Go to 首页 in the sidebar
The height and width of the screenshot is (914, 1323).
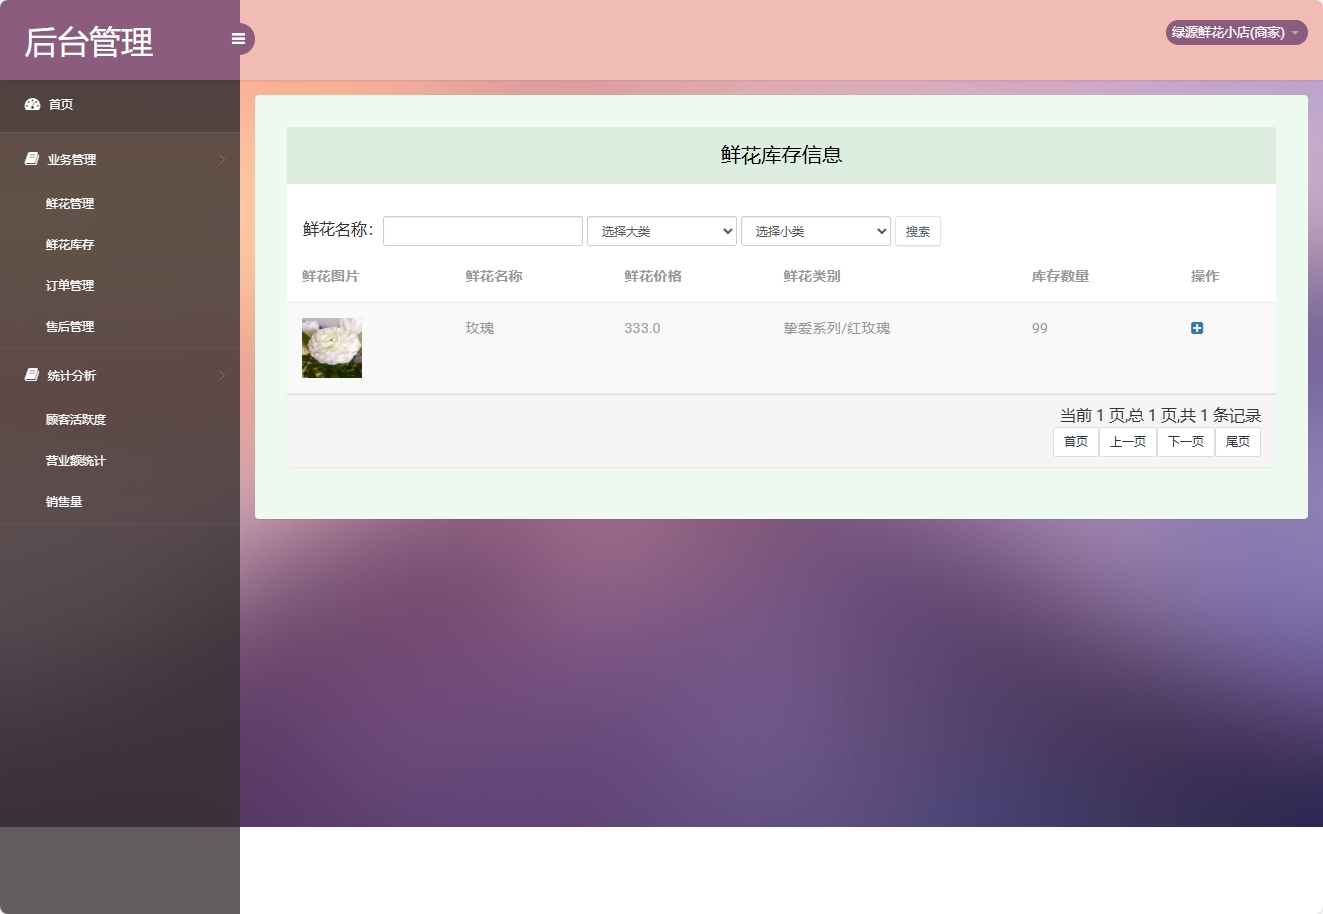[61, 104]
